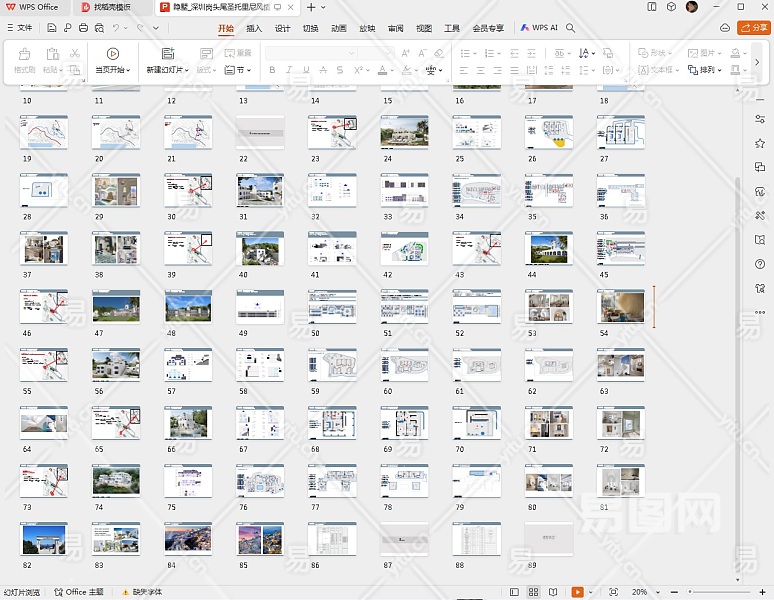Toggle the slide sorter grid view button
Screen dimensions: 774x600
click(x=534, y=592)
